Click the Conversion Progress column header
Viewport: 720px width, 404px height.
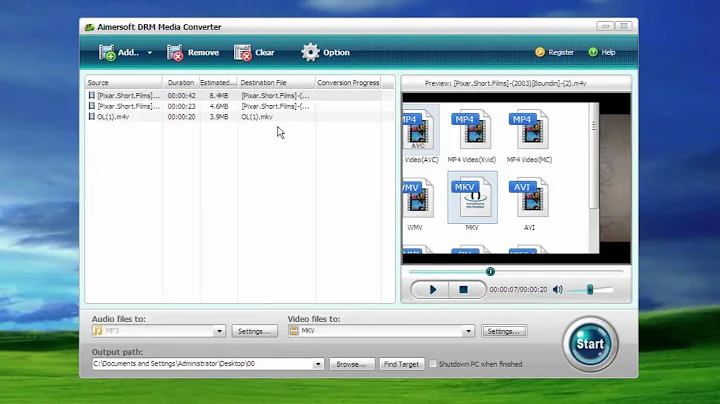pos(348,83)
